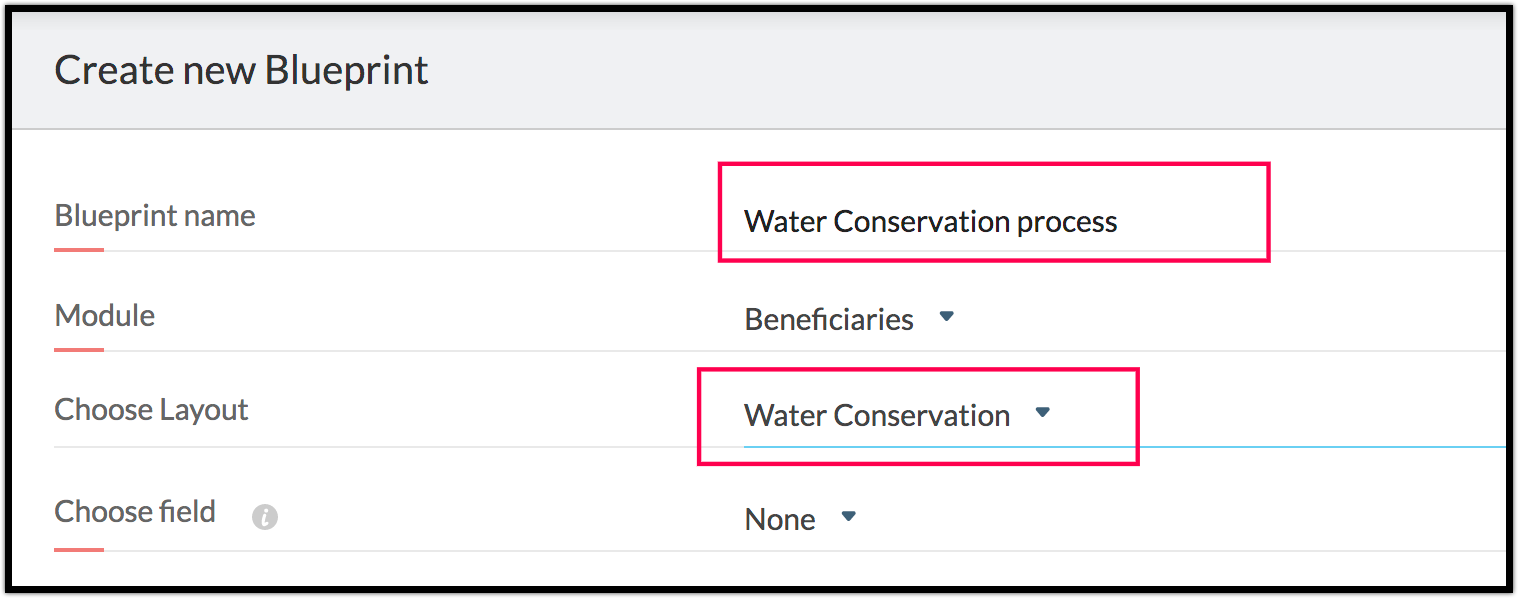
Task: Click the Choose Layout label
Action: pyautogui.click(x=151, y=409)
